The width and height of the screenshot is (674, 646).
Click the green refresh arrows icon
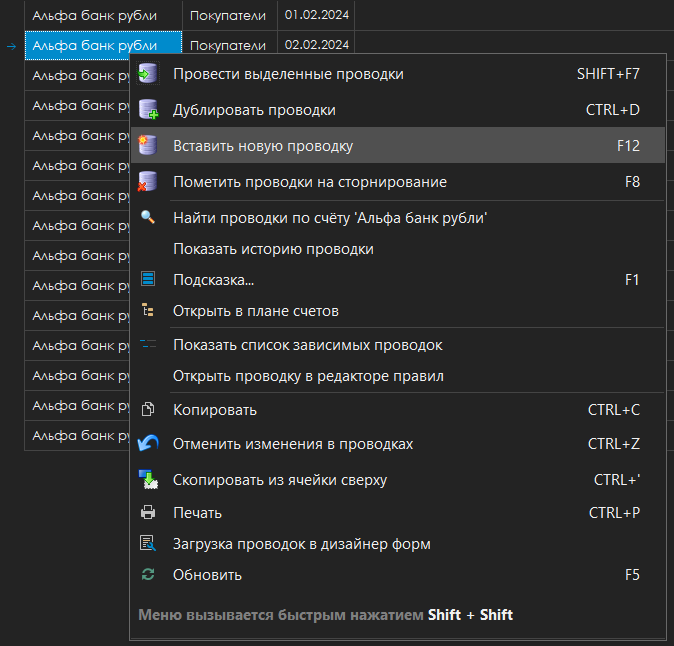coord(148,574)
